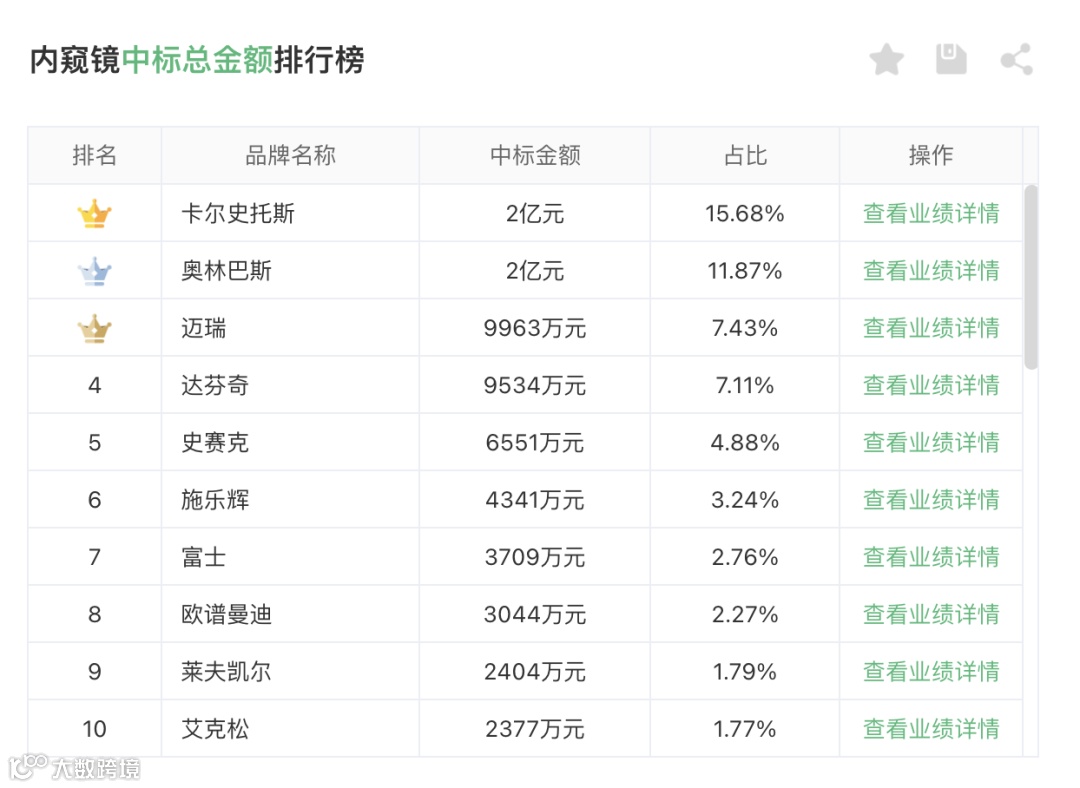Click the silver crown for rank two
1080x788 pixels.
(x=94, y=271)
